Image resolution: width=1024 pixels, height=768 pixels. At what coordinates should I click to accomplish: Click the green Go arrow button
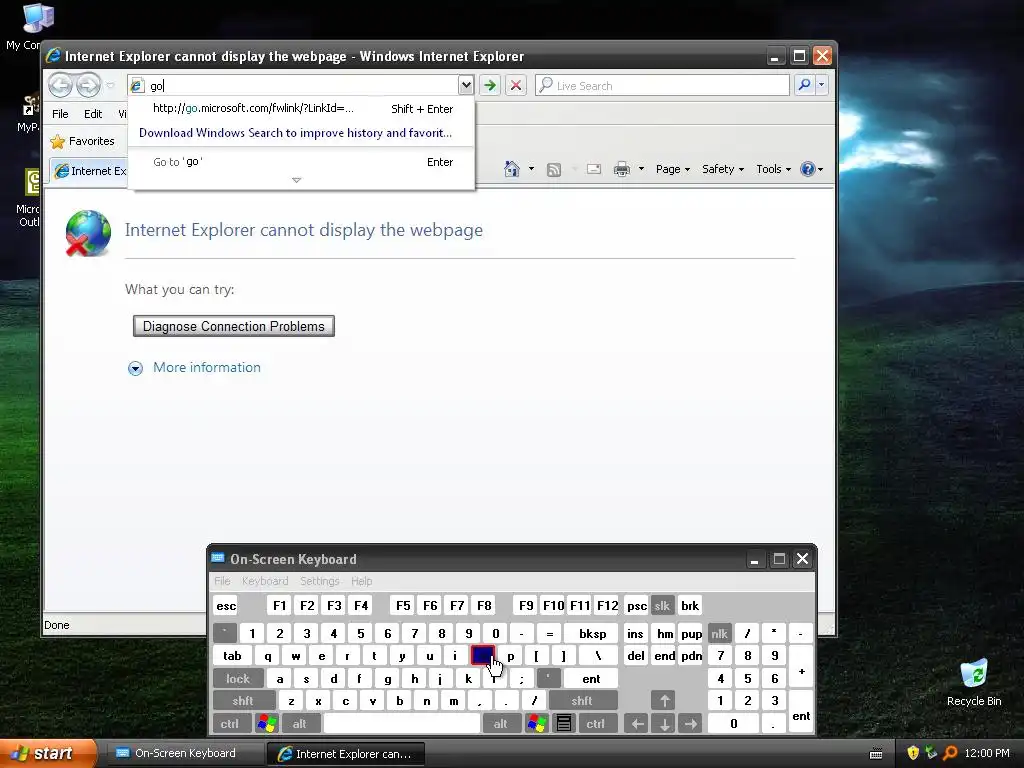[490, 85]
